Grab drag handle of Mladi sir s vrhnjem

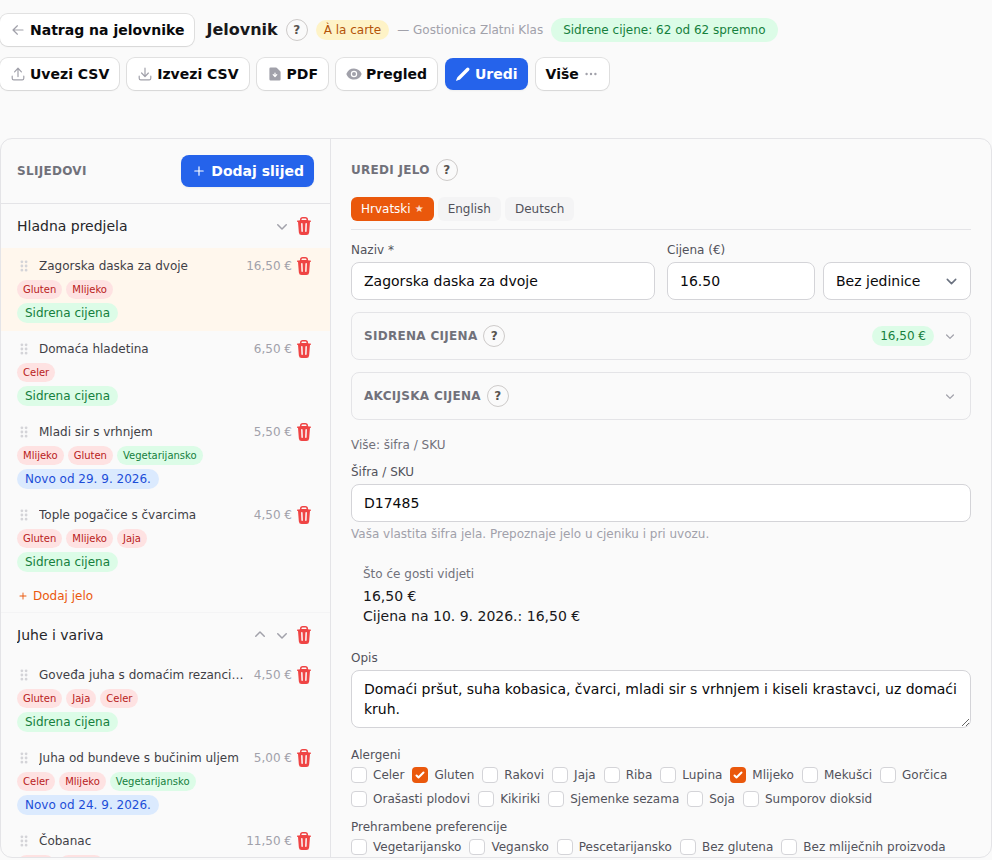[24, 432]
